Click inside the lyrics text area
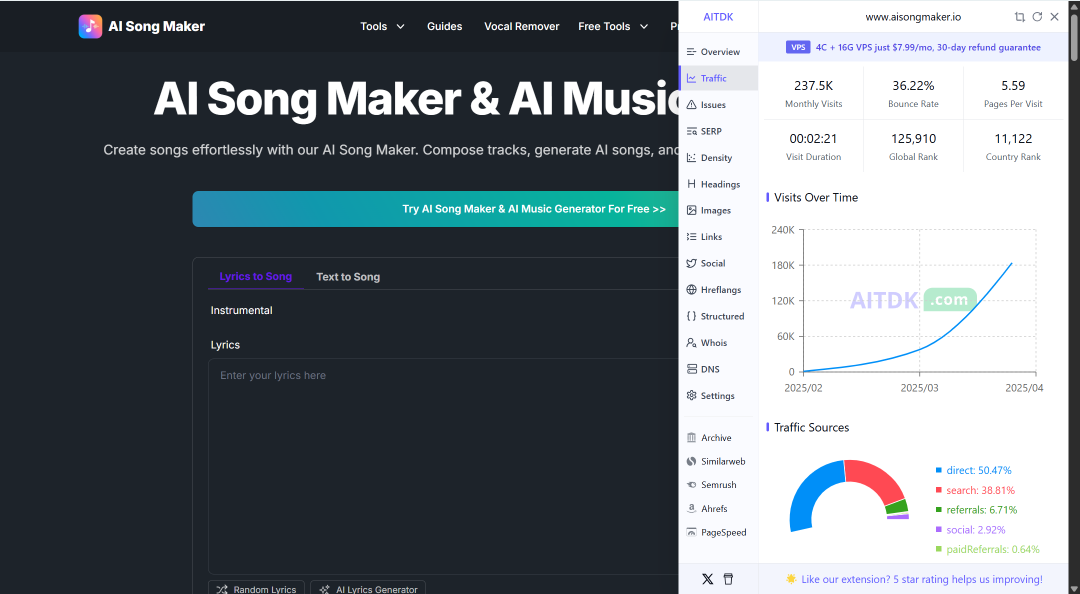Screen dimensions: 1080x594 point(444,467)
